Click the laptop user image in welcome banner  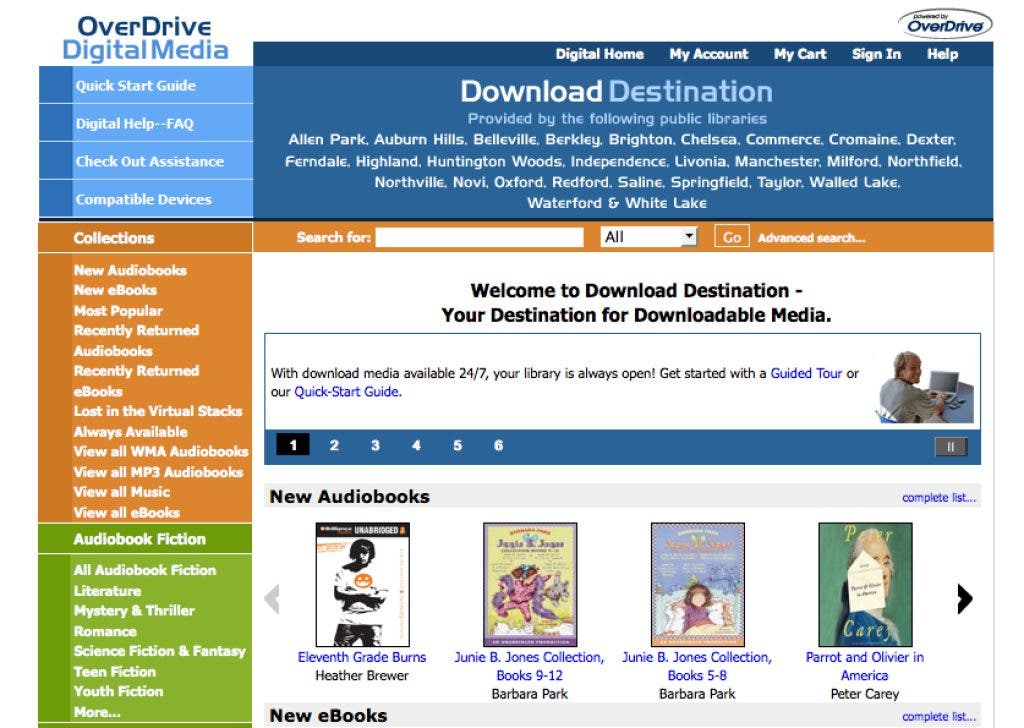[x=923, y=387]
